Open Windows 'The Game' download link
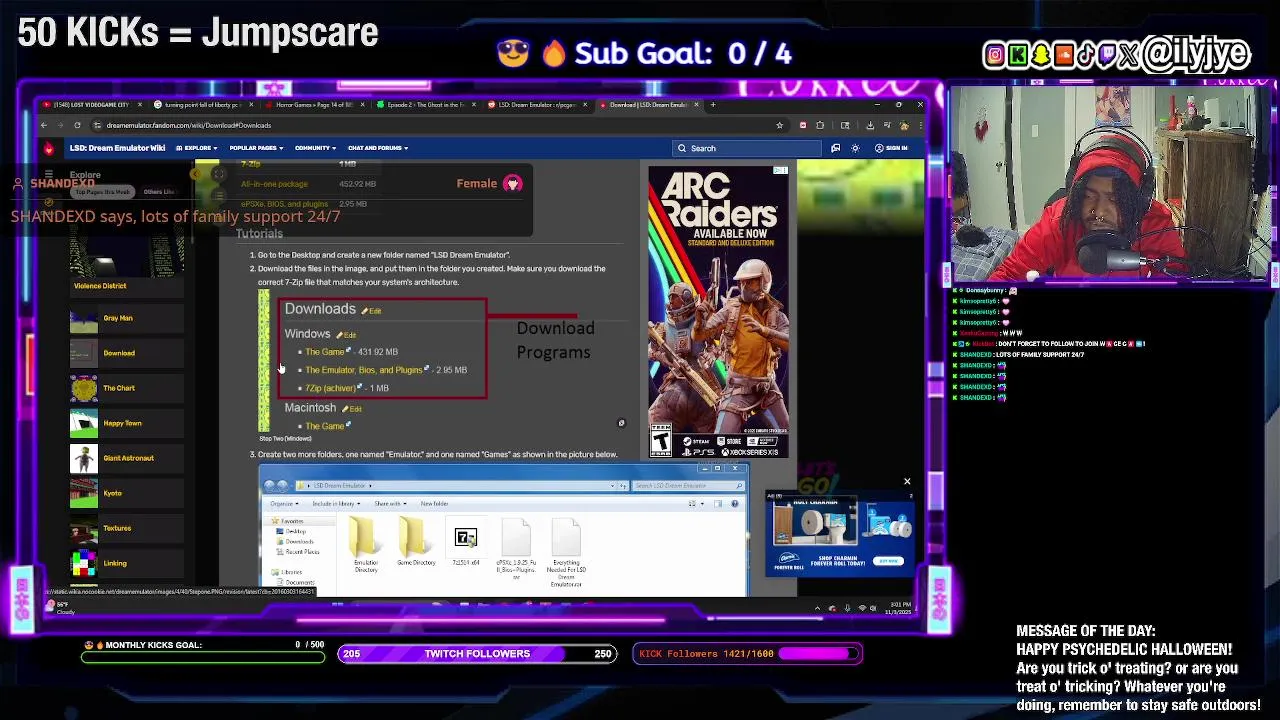The image size is (1280, 720). pos(325,352)
